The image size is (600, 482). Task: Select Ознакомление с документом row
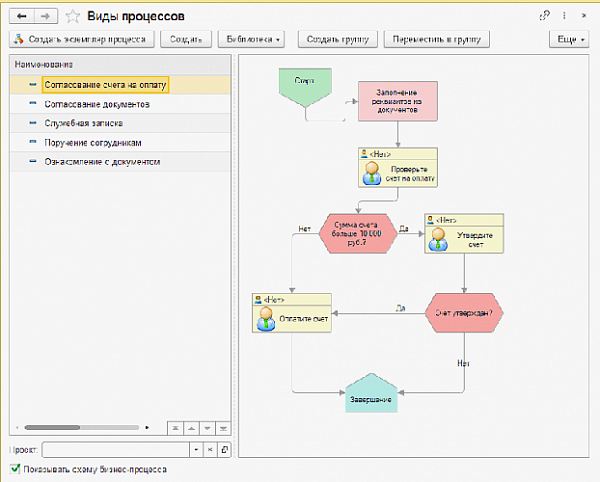point(120,162)
